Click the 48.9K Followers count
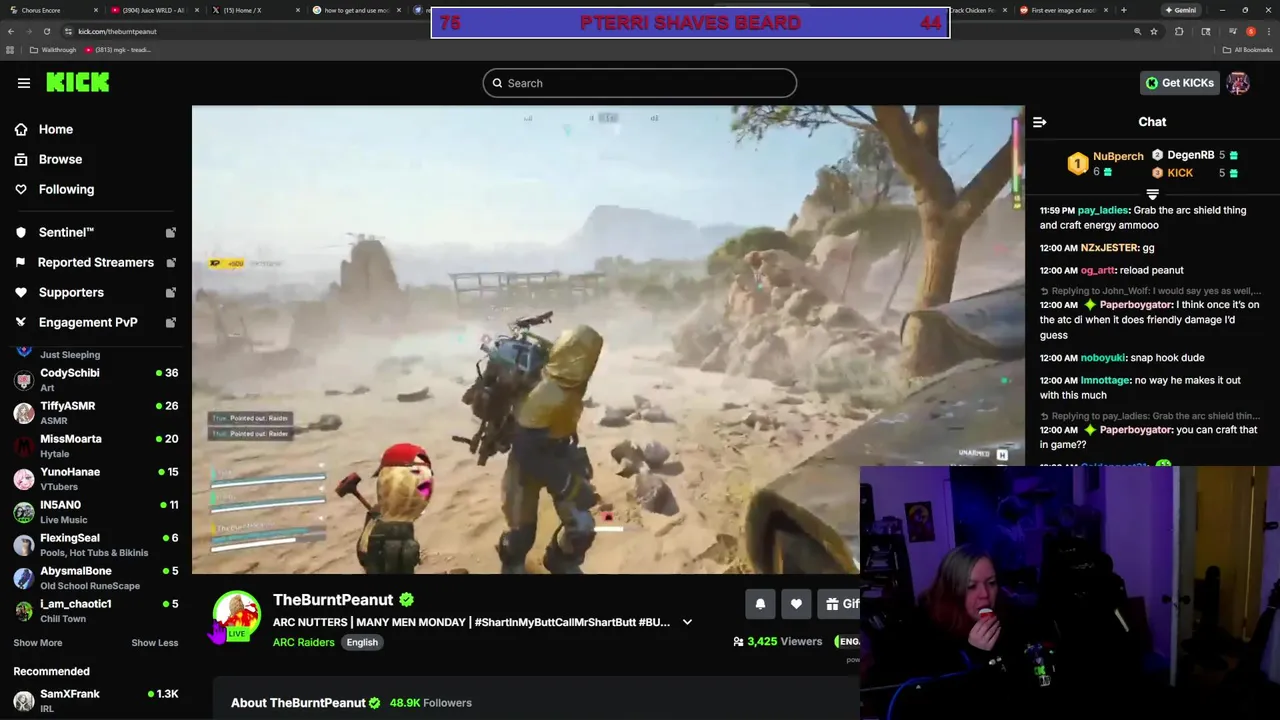1280x720 pixels. (x=431, y=703)
